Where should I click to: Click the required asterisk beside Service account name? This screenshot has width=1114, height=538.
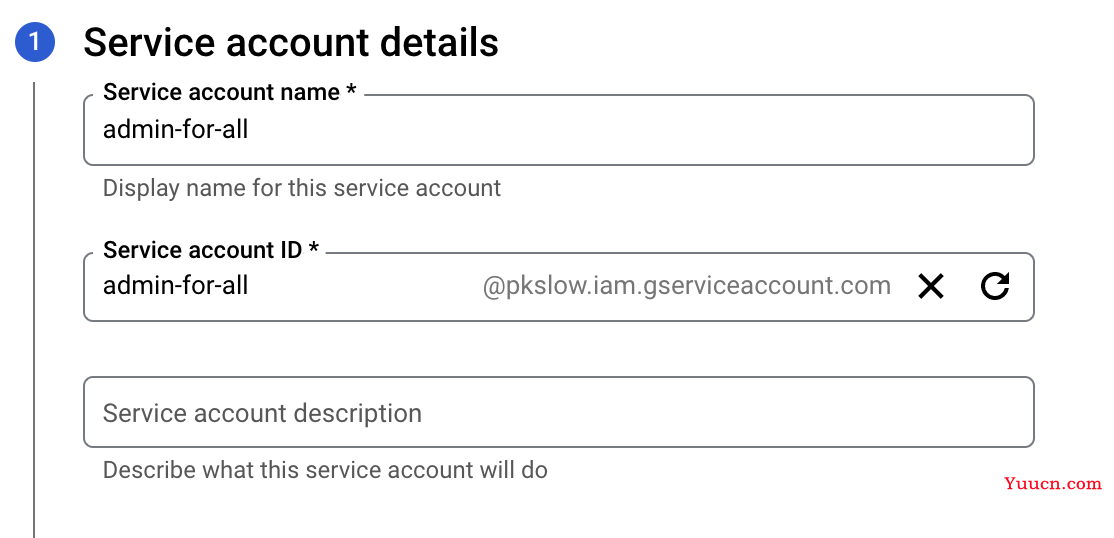click(x=351, y=91)
